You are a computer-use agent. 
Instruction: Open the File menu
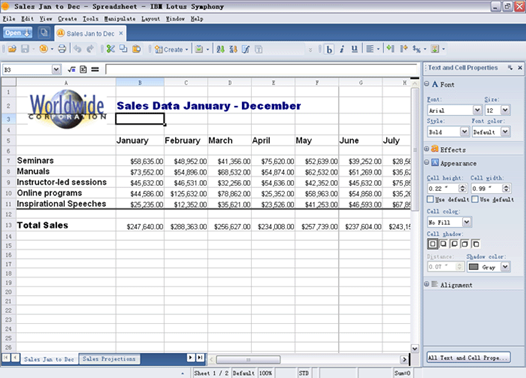coord(9,19)
